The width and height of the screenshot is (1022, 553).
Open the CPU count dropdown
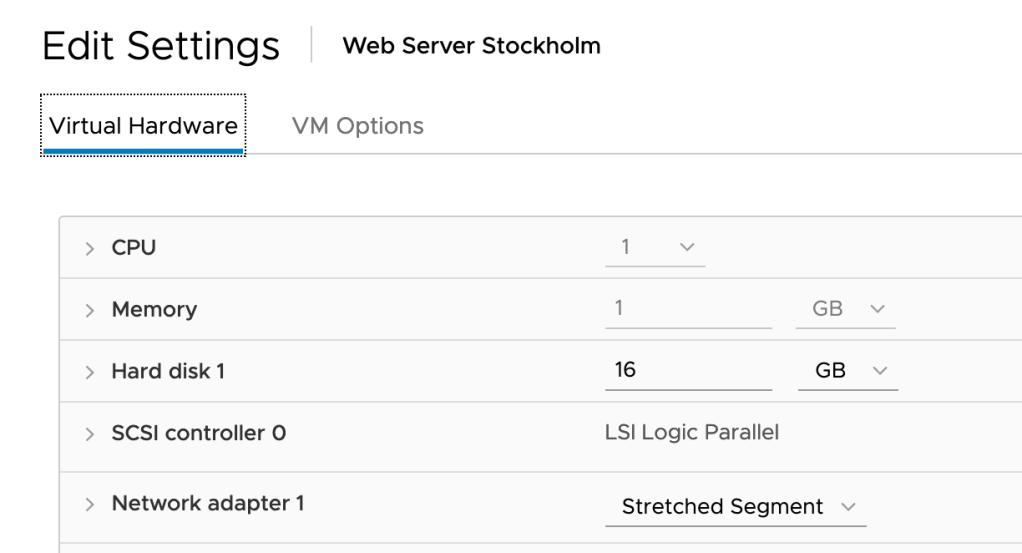pos(656,247)
